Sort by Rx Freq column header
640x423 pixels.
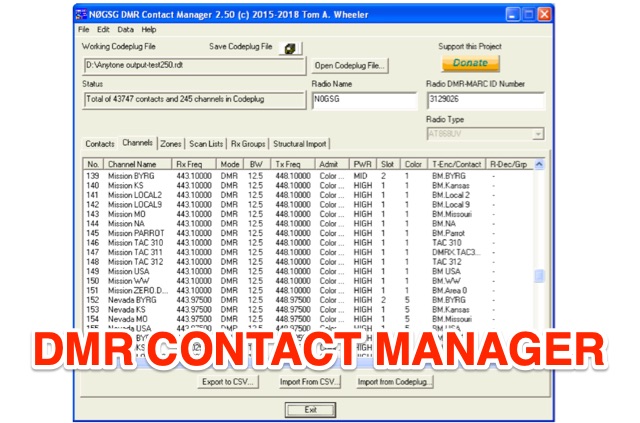tap(193, 164)
